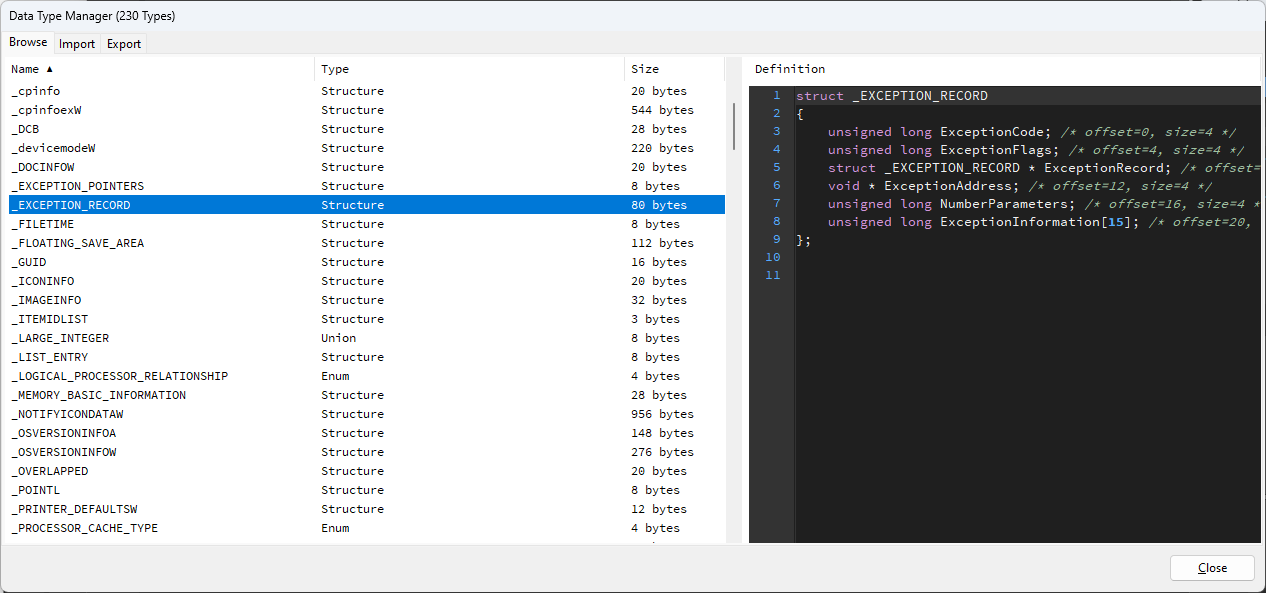Select the _IMAGEINFO row
This screenshot has width=1266, height=593.
pos(366,300)
